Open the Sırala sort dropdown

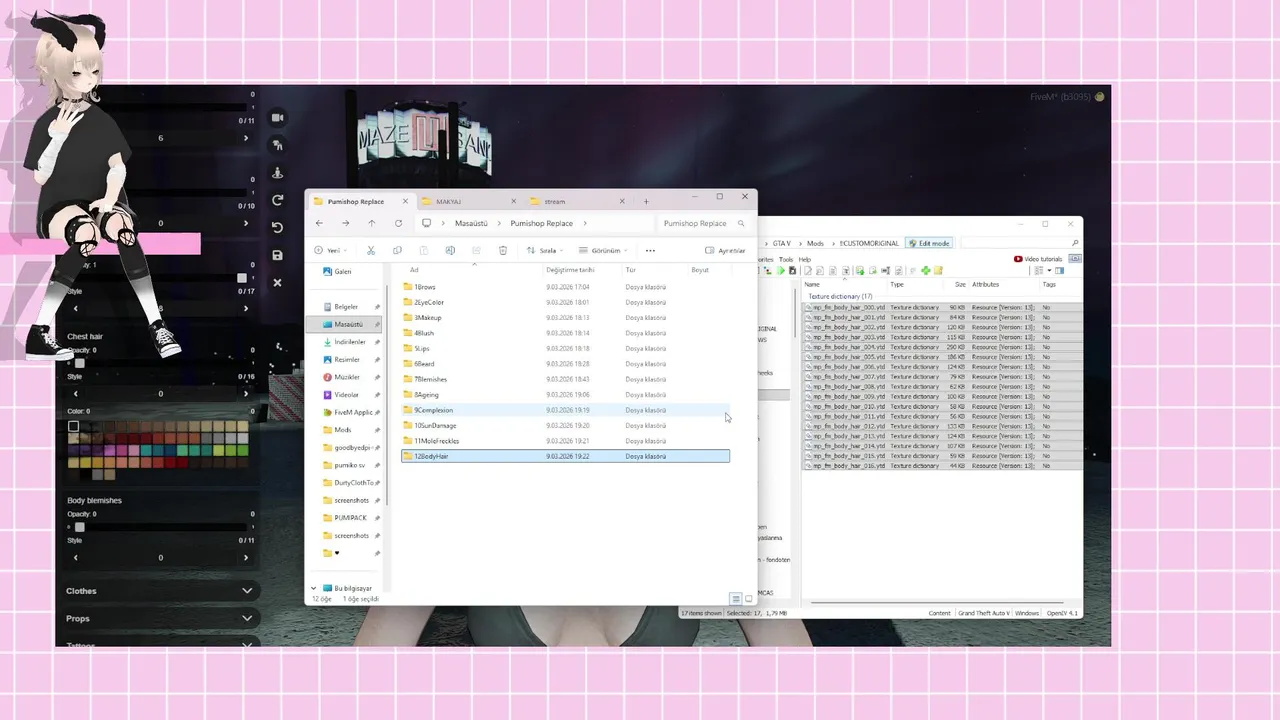coord(545,250)
